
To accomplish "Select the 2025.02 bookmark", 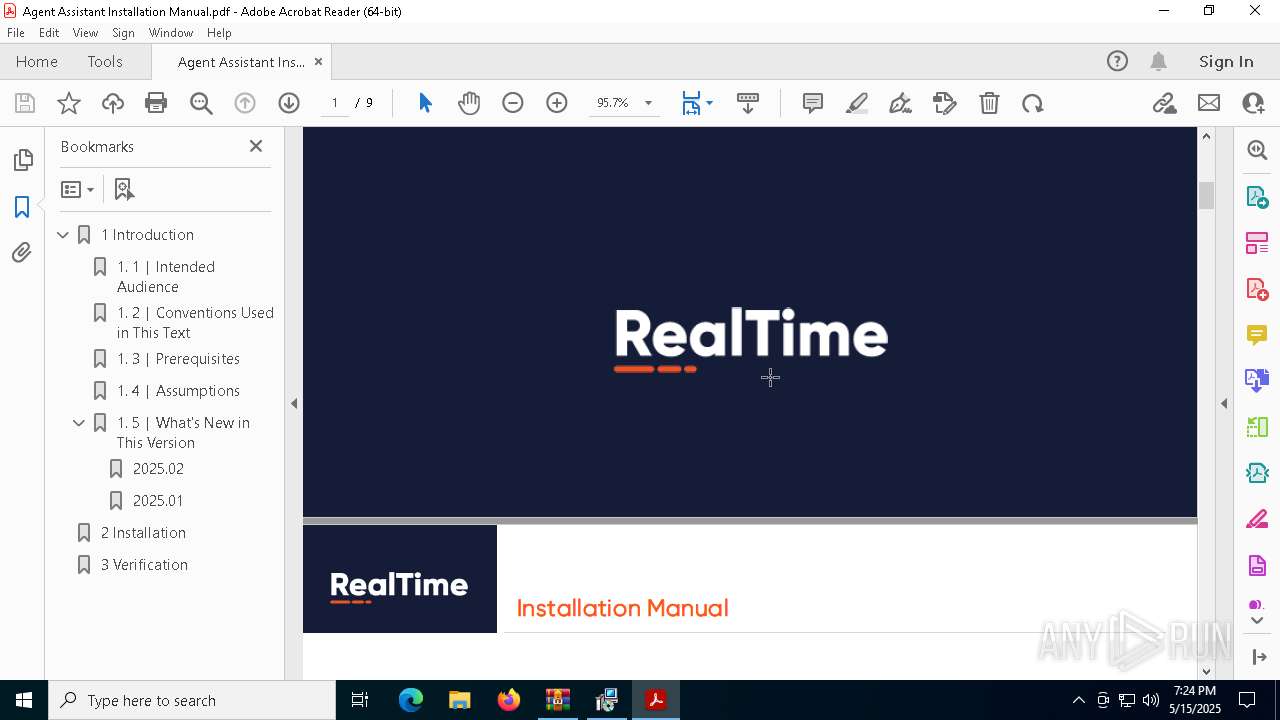I will coord(158,469).
